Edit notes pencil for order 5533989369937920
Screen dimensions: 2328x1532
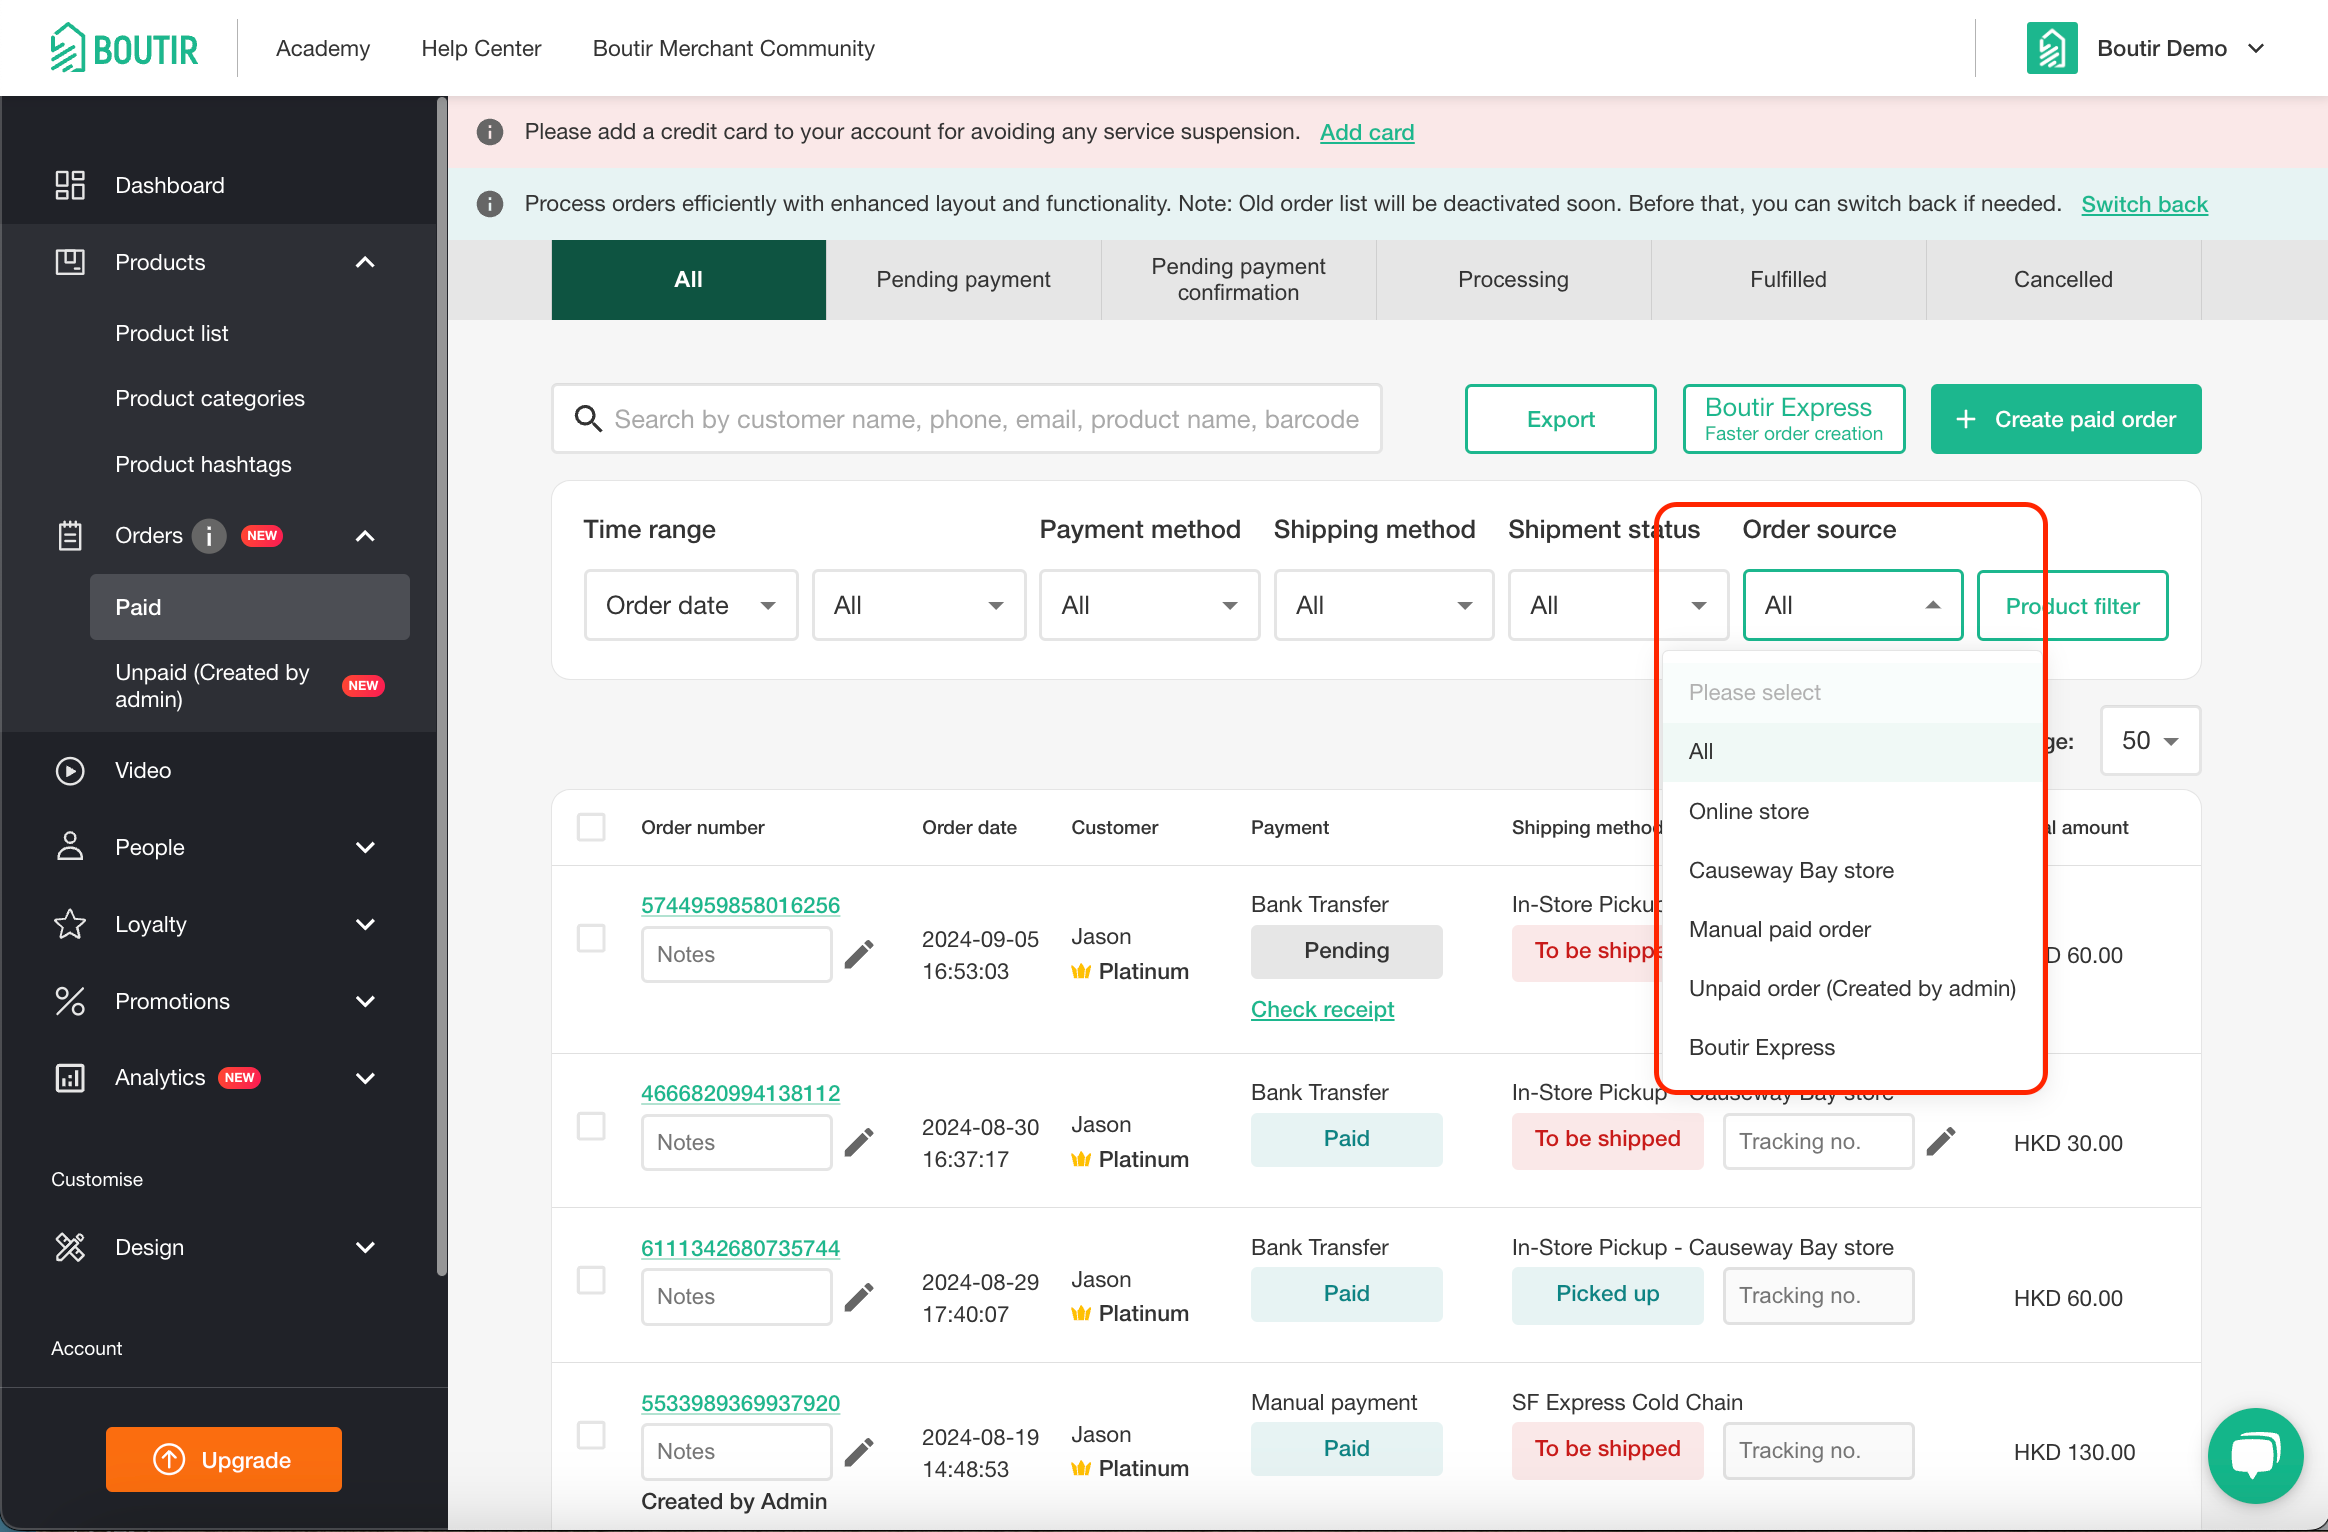coord(859,1452)
